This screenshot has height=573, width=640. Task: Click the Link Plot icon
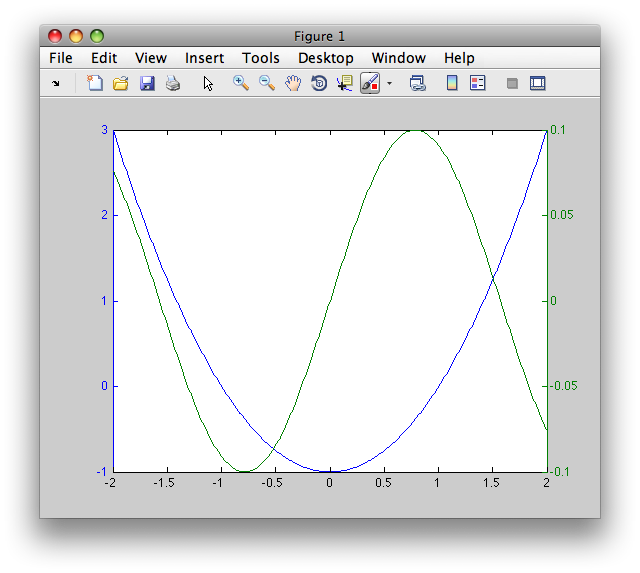(418, 83)
